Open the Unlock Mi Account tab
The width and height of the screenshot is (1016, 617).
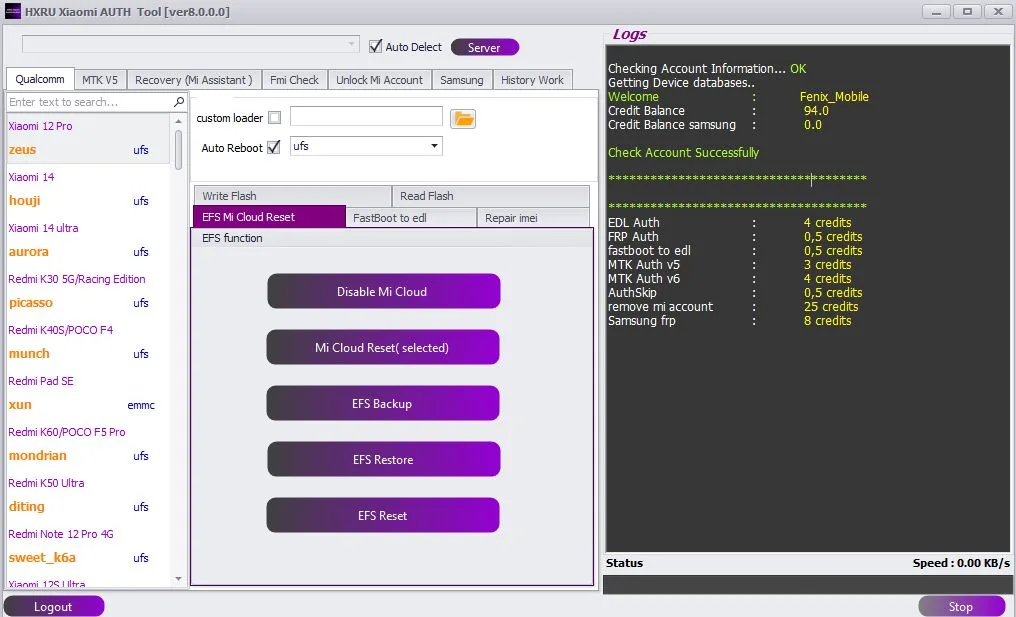(x=379, y=80)
